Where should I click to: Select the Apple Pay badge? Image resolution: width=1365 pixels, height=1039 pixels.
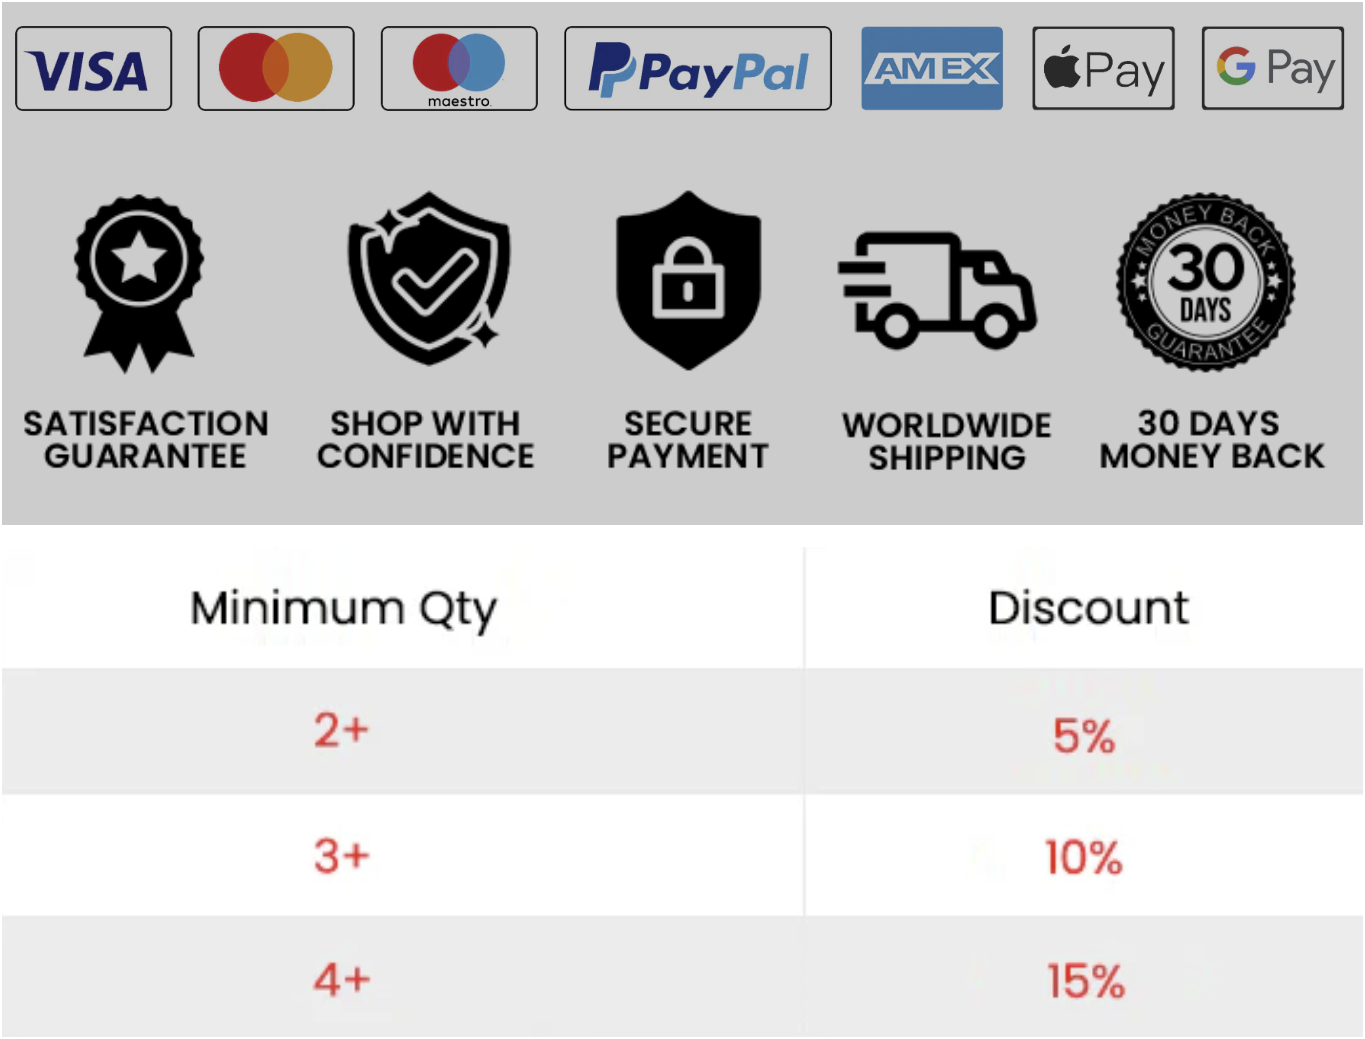pyautogui.click(x=1103, y=69)
